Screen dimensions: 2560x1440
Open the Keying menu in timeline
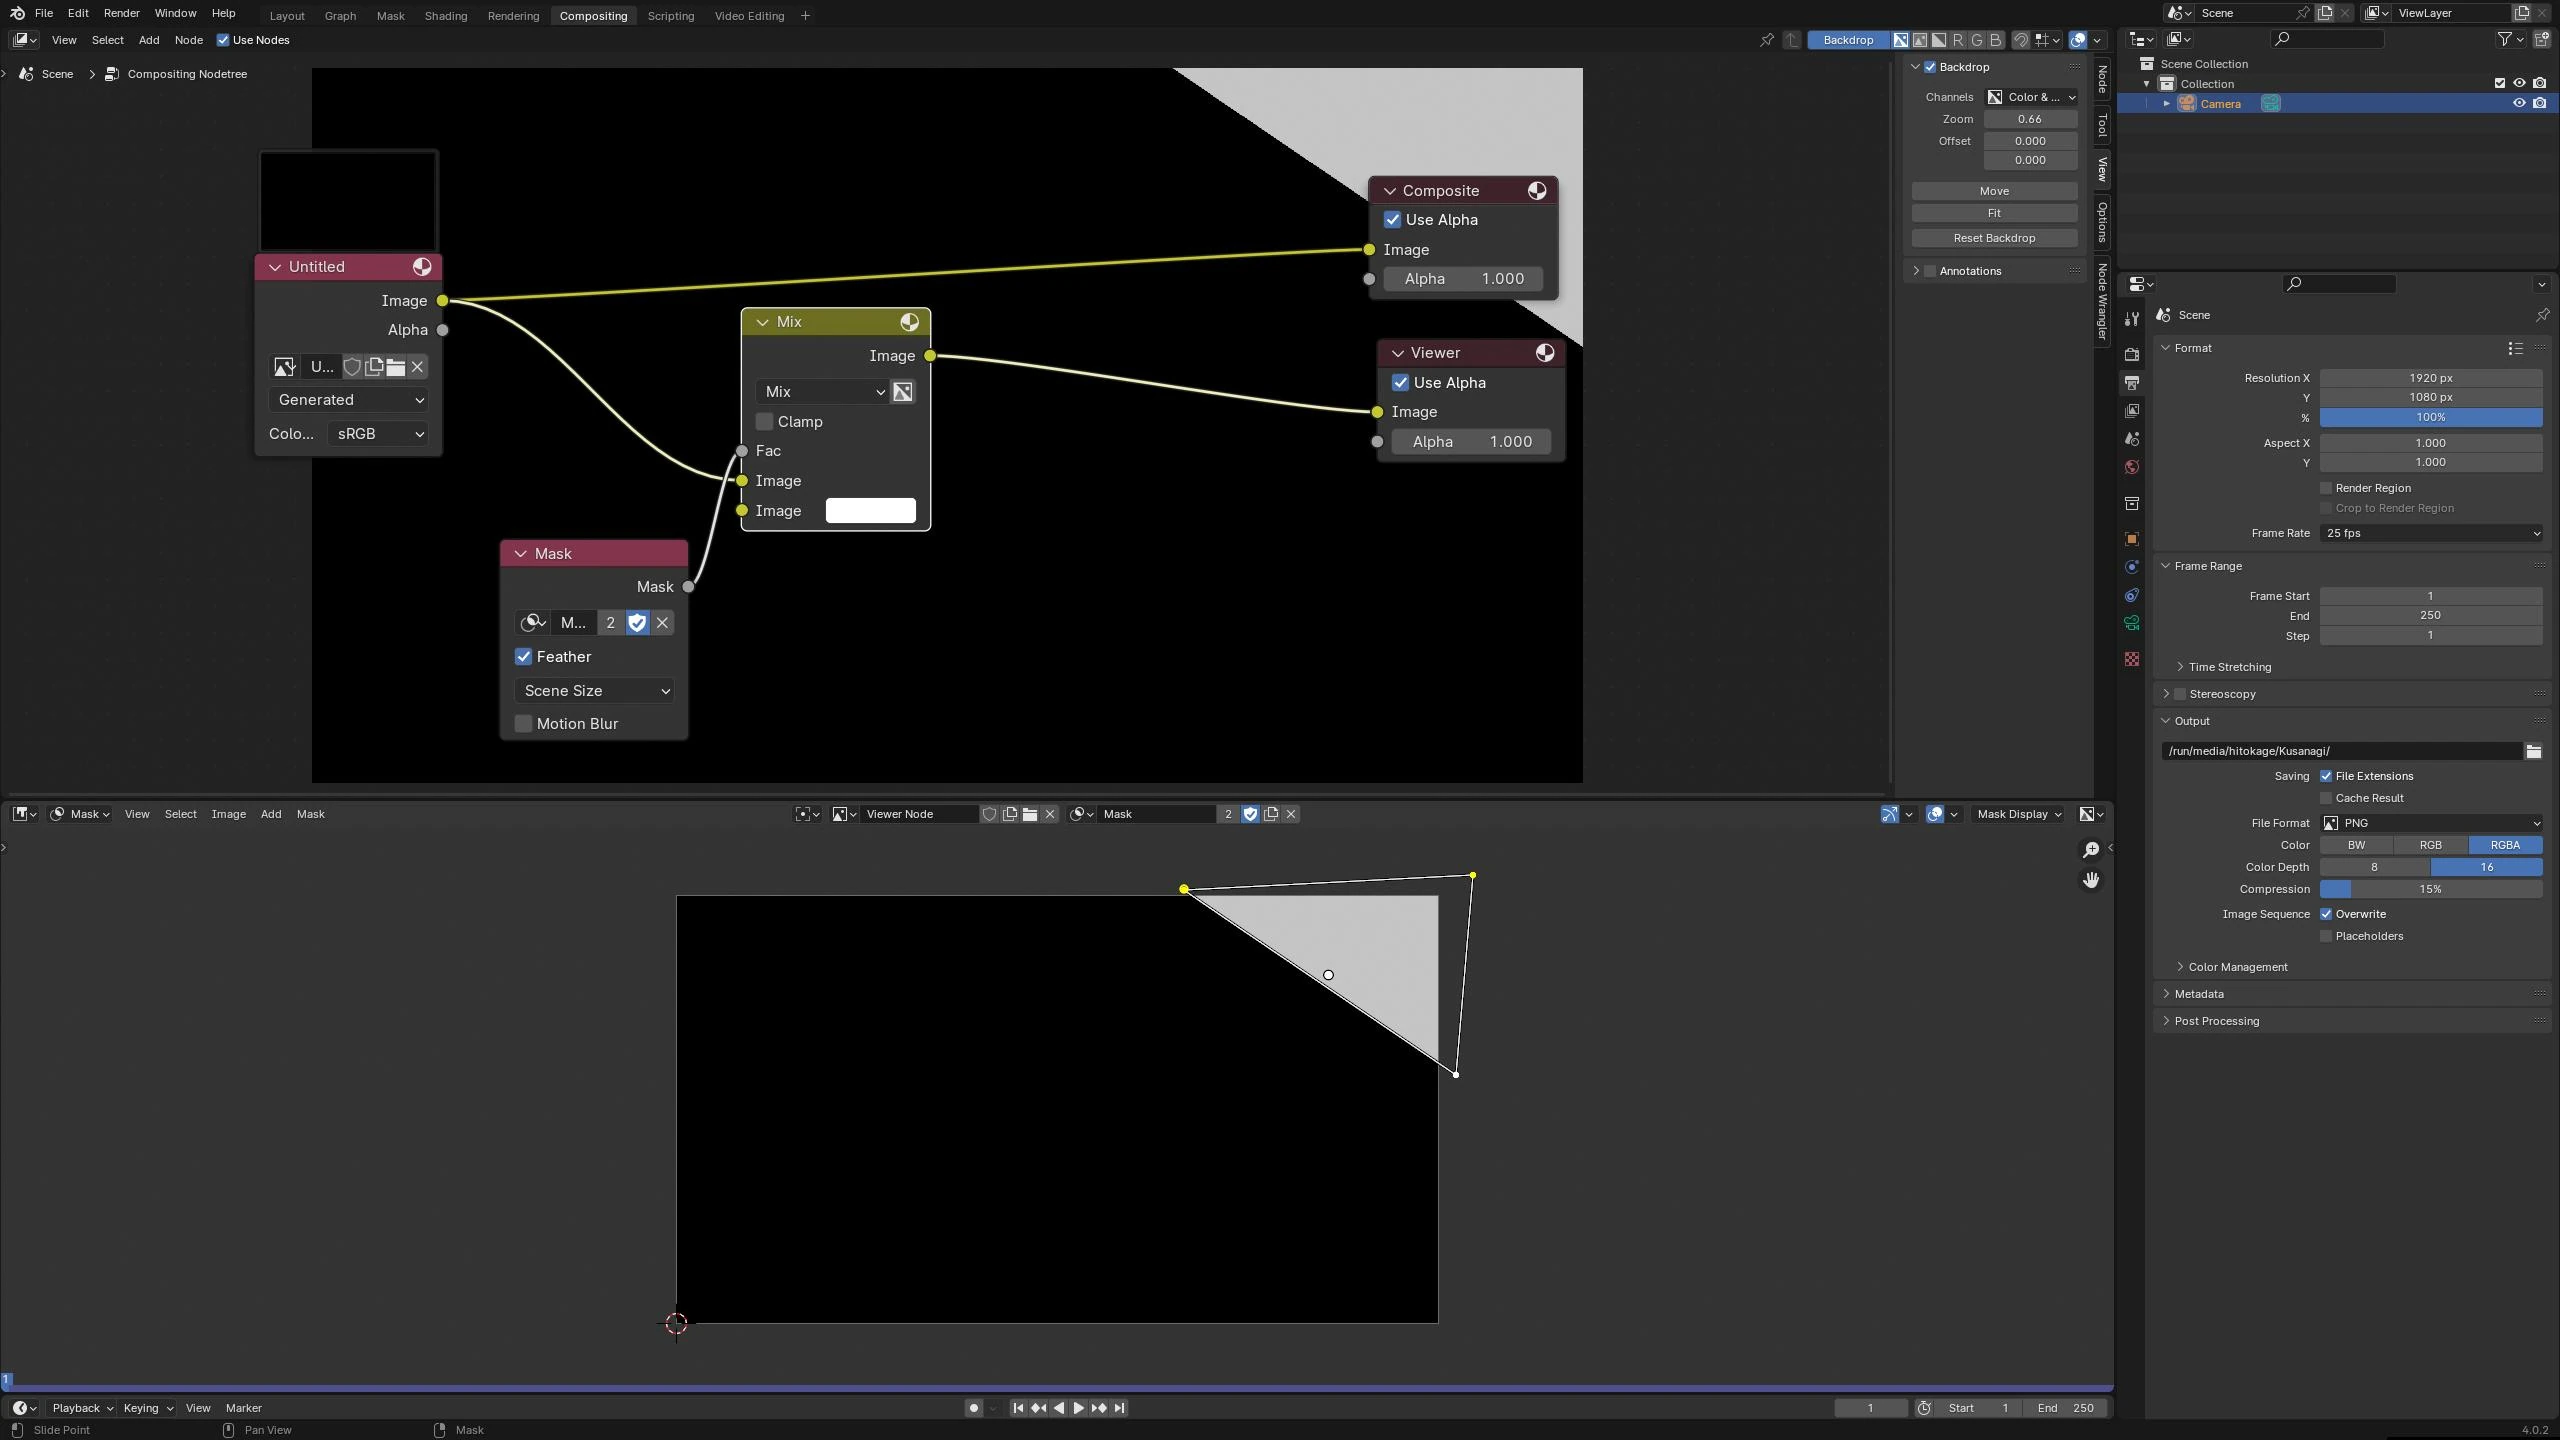[x=147, y=1408]
